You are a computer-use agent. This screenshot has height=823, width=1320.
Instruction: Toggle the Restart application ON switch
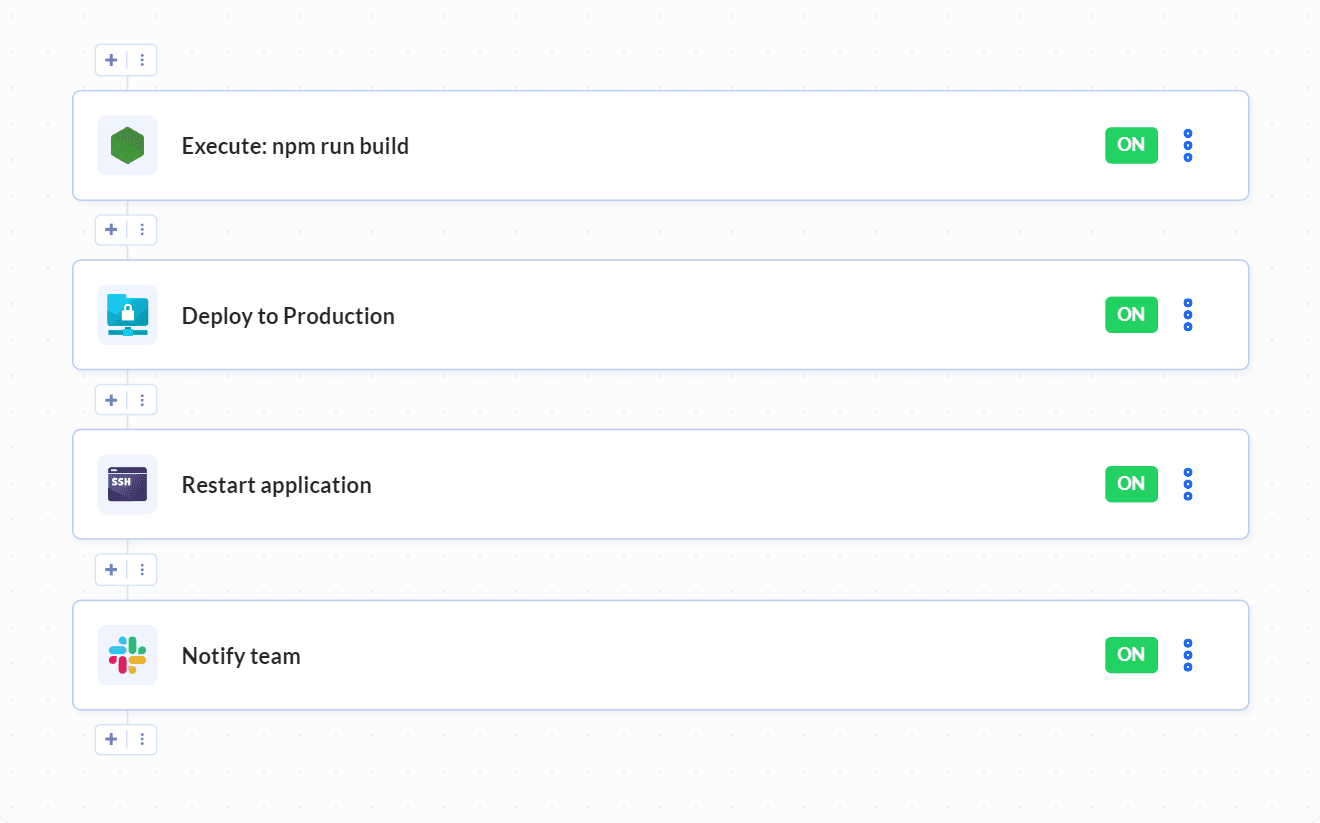tap(1131, 484)
